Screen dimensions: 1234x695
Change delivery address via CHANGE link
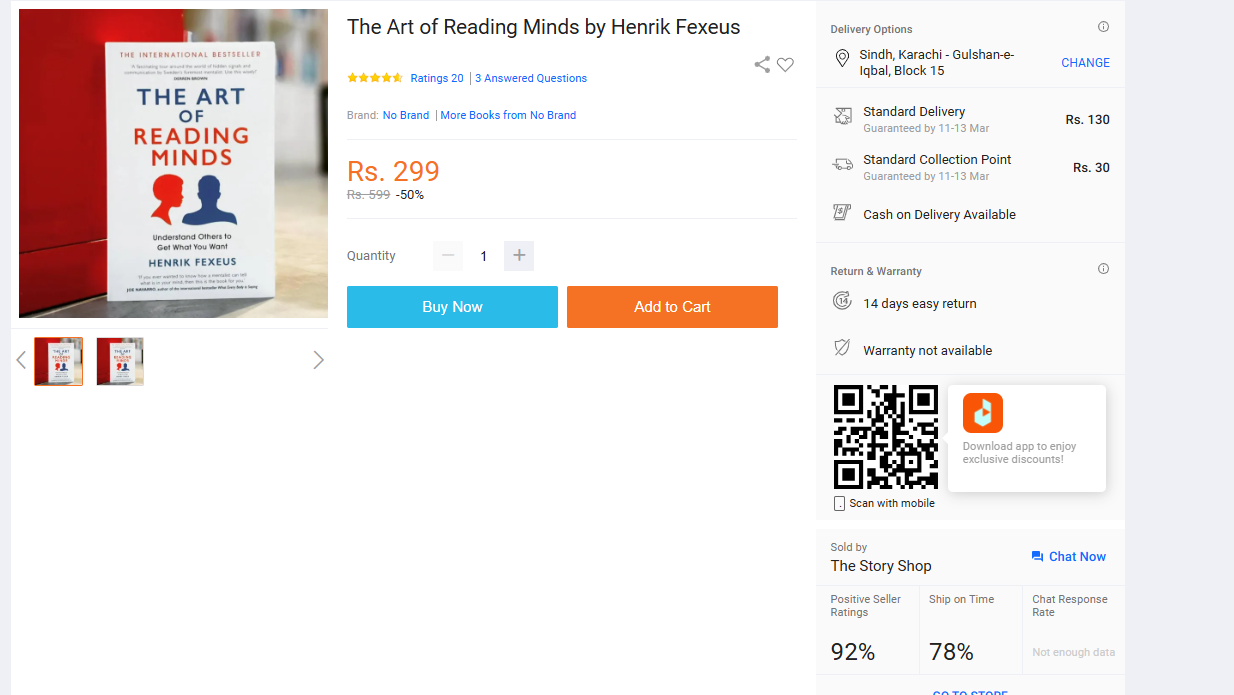[1085, 62]
